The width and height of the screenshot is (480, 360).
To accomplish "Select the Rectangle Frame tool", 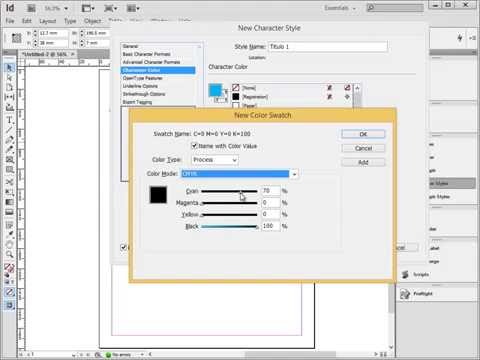I will 9,159.
